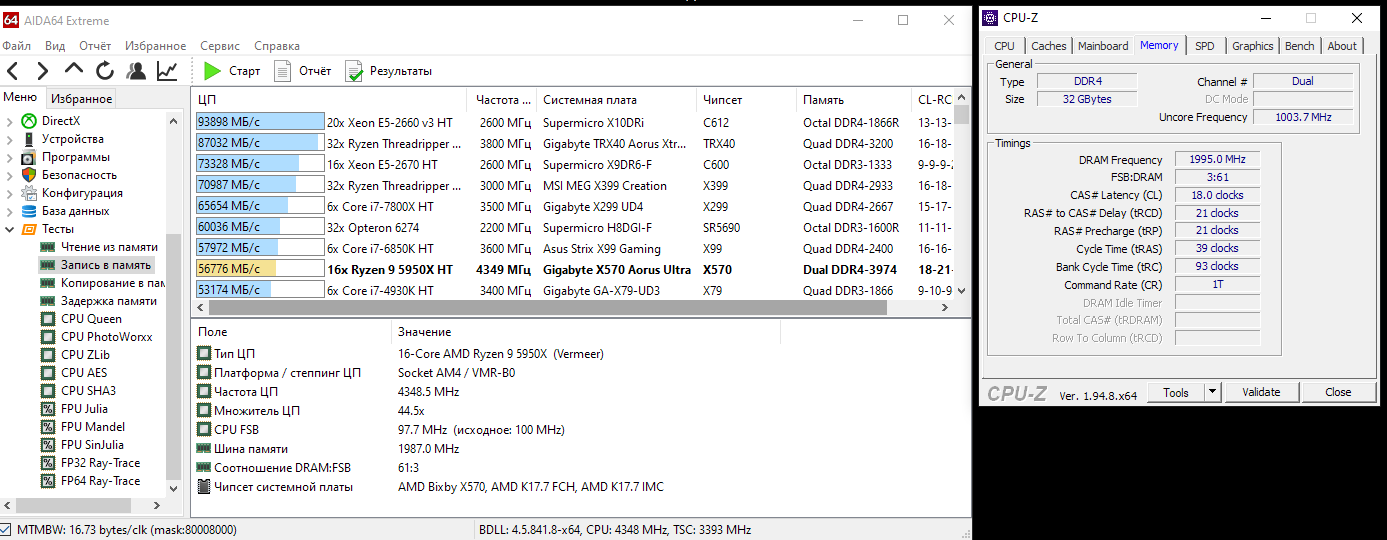Expand the Устройства tree node

[x=9, y=139]
